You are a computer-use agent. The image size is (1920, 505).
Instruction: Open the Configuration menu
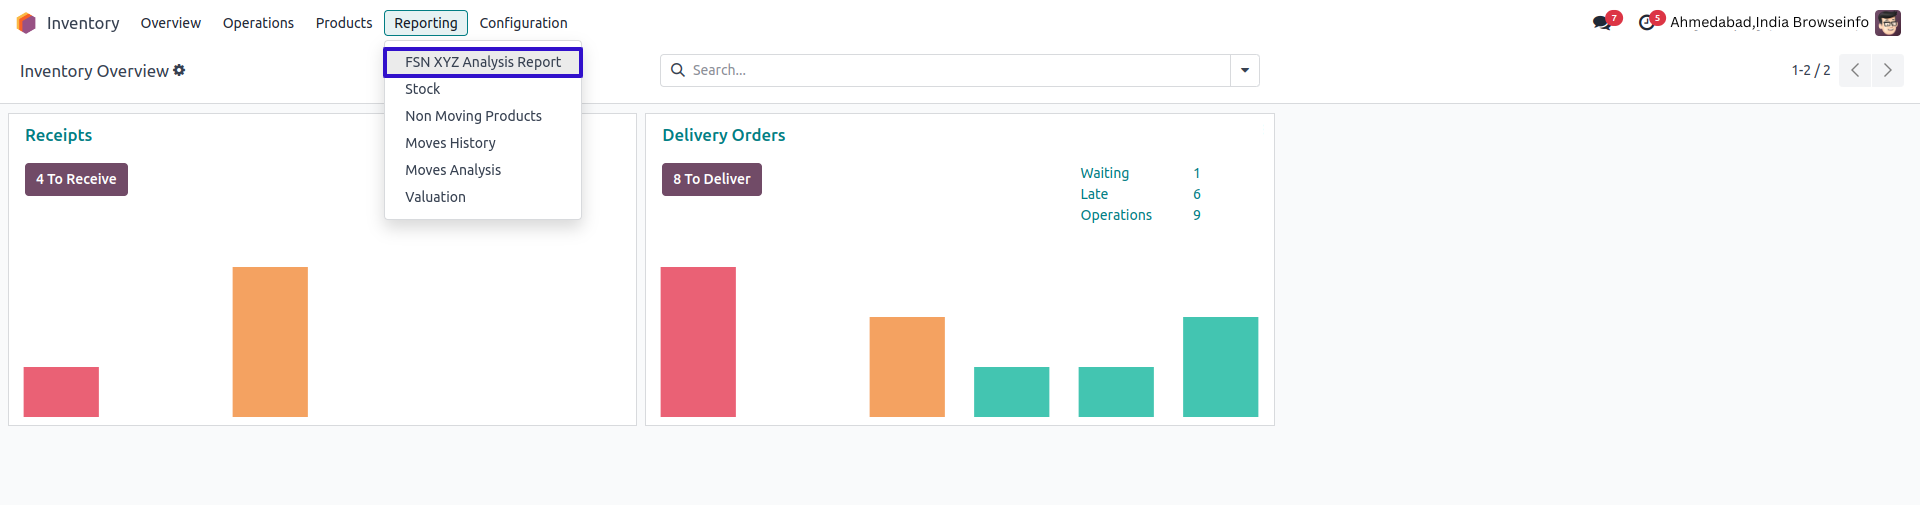coord(523,23)
